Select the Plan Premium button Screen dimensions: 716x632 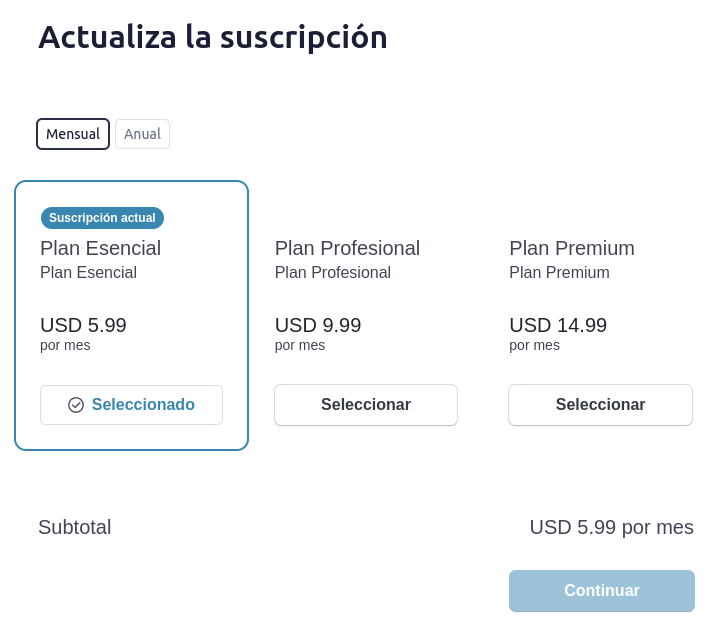point(600,405)
